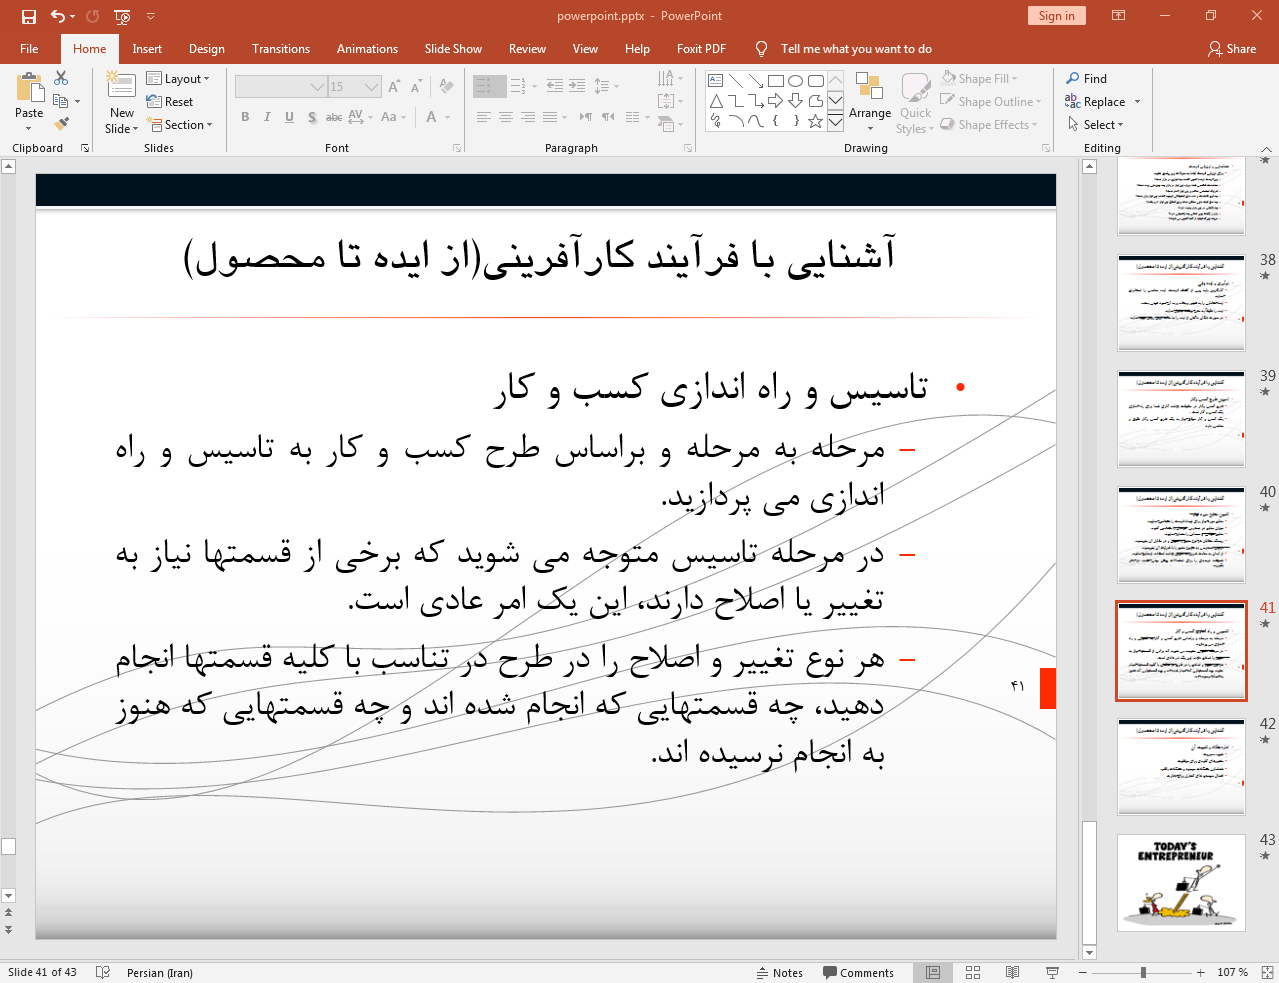Click the Sign in button
Image resolution: width=1279 pixels, height=983 pixels.
(1056, 16)
